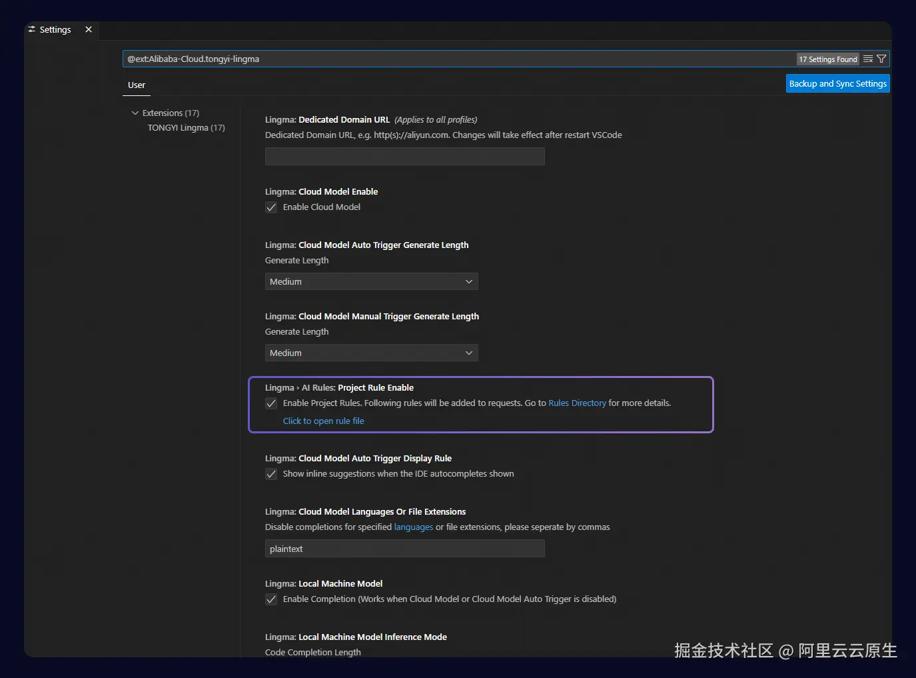Image resolution: width=916 pixels, height=678 pixels.
Task: Click Cloud Model Manual Trigger Generate Length title
Action: pos(372,317)
